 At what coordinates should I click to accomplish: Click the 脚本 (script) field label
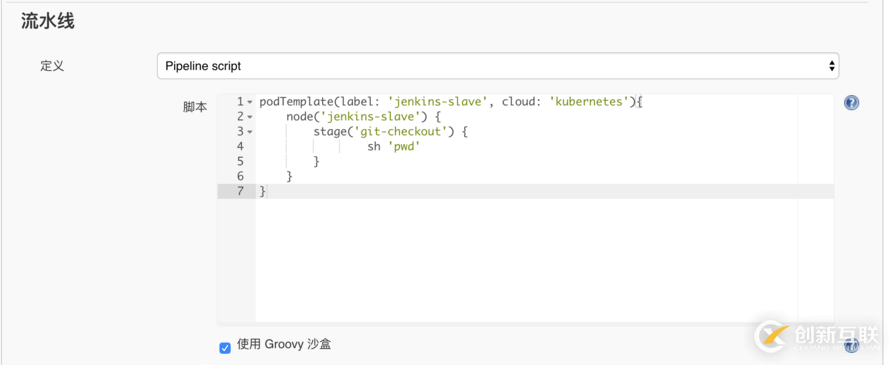pyautogui.click(x=194, y=107)
